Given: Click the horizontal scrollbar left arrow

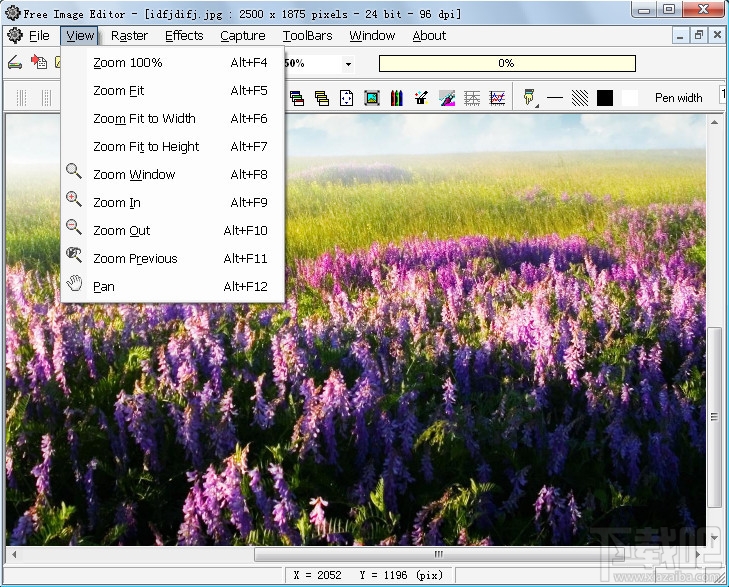Looking at the screenshot, I should tap(14, 554).
